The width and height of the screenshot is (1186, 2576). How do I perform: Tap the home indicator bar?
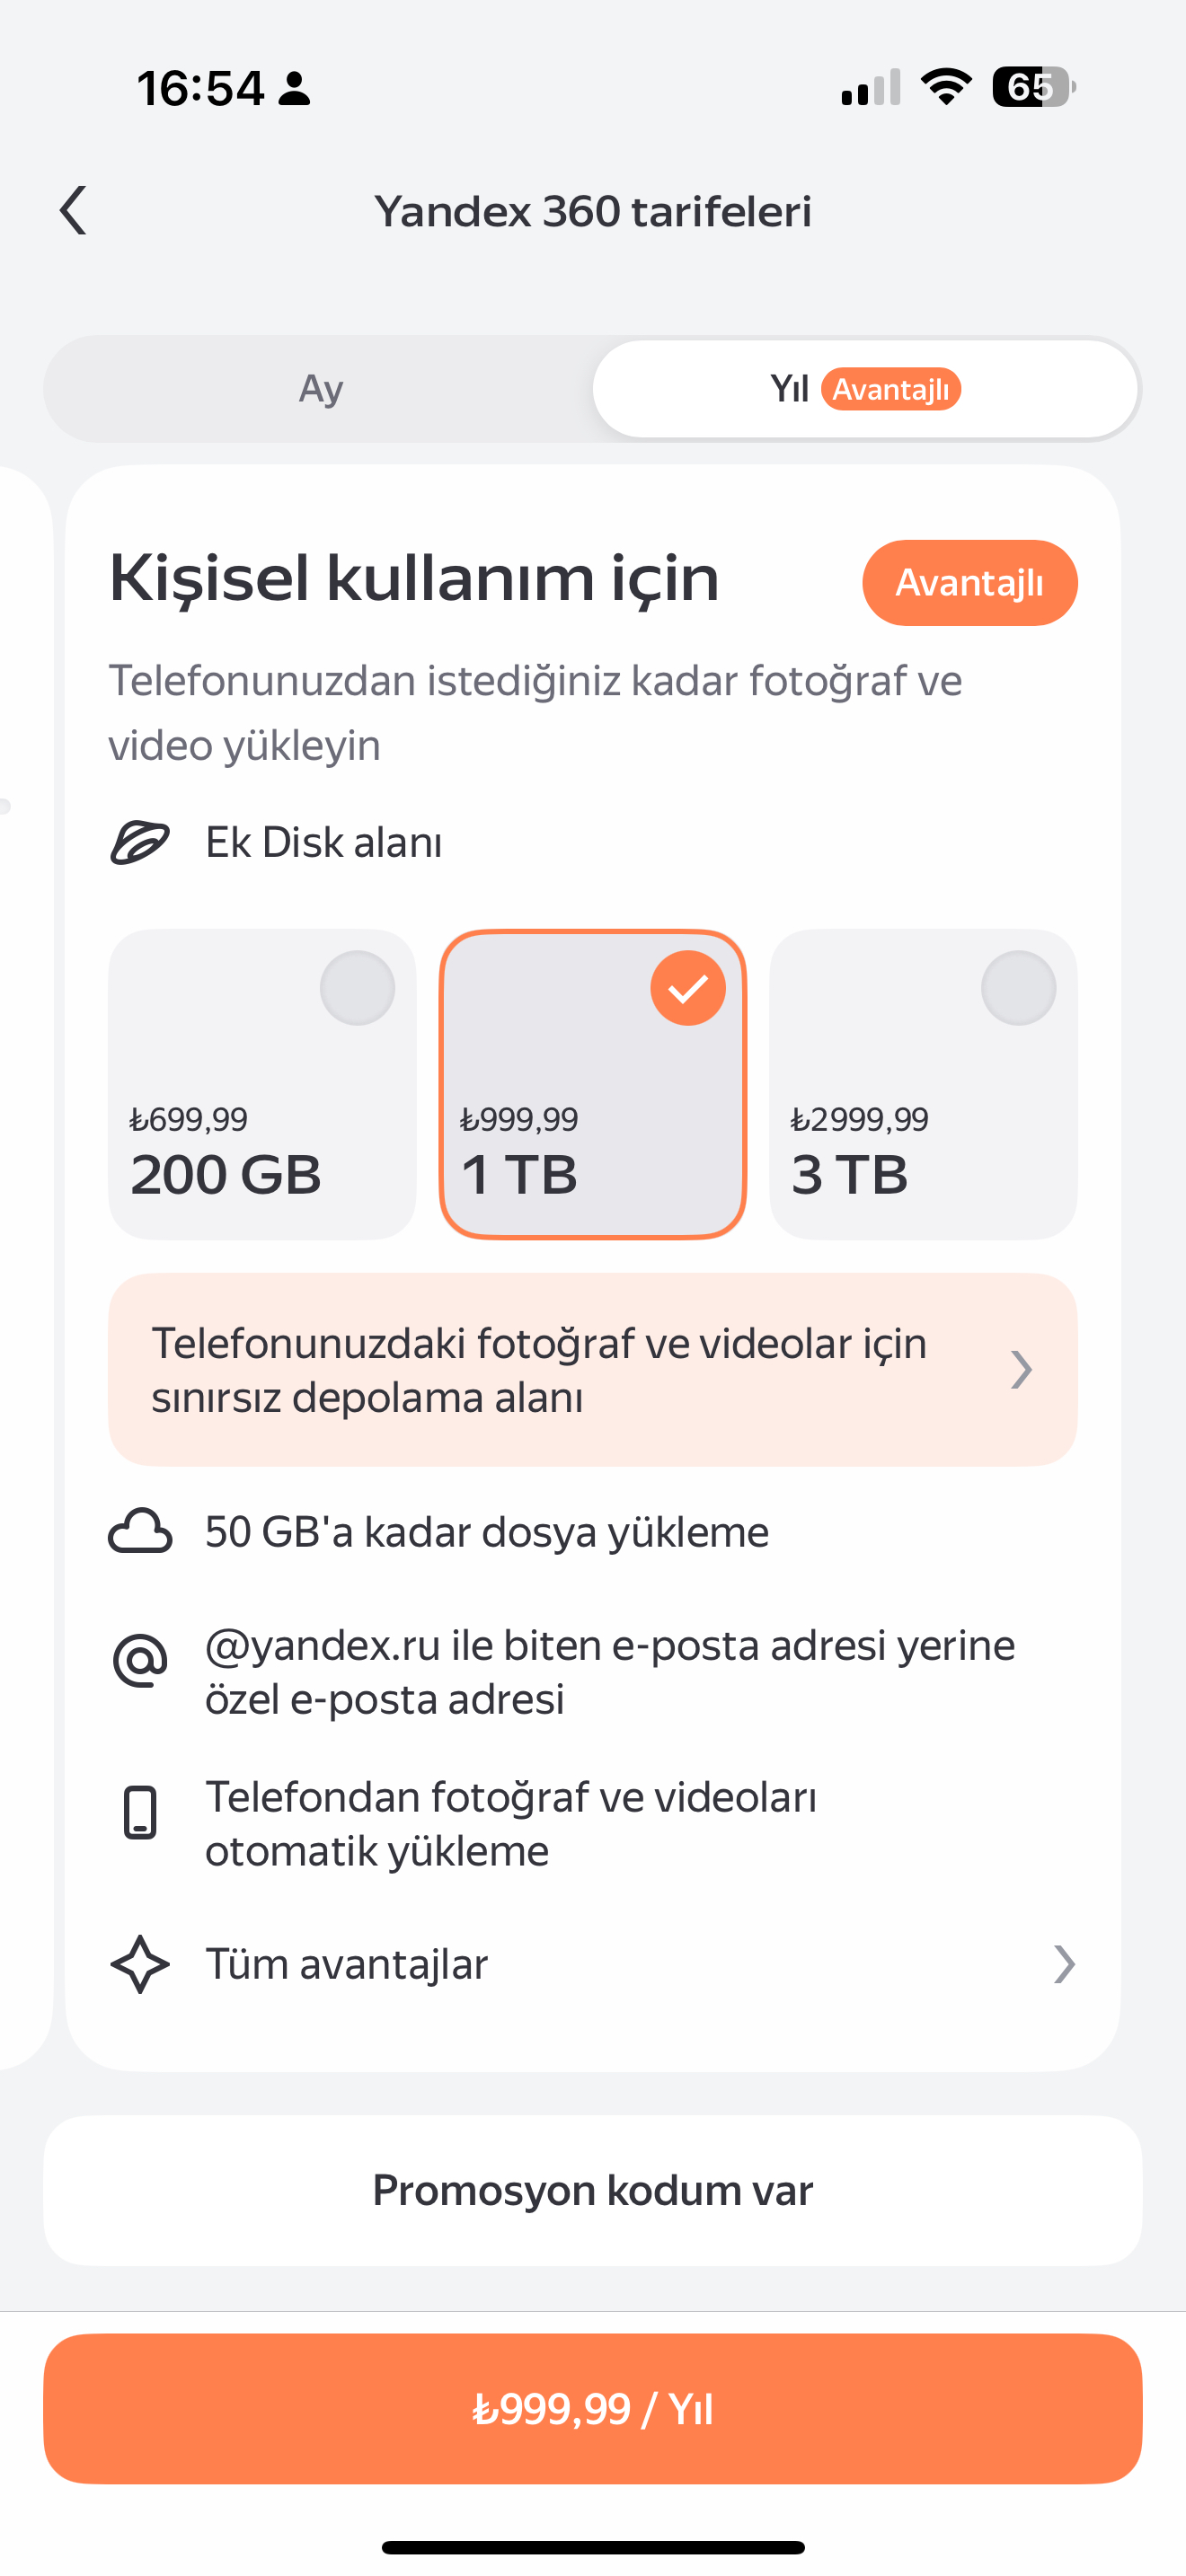(x=592, y=2547)
